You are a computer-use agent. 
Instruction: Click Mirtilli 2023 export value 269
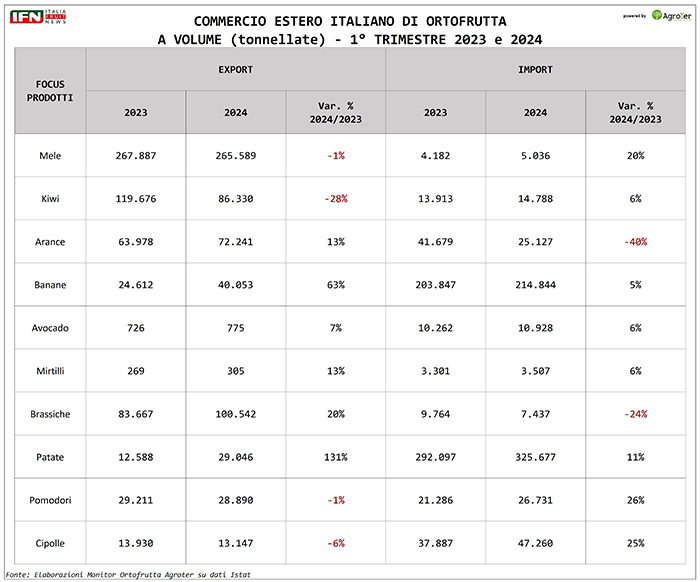(x=136, y=371)
